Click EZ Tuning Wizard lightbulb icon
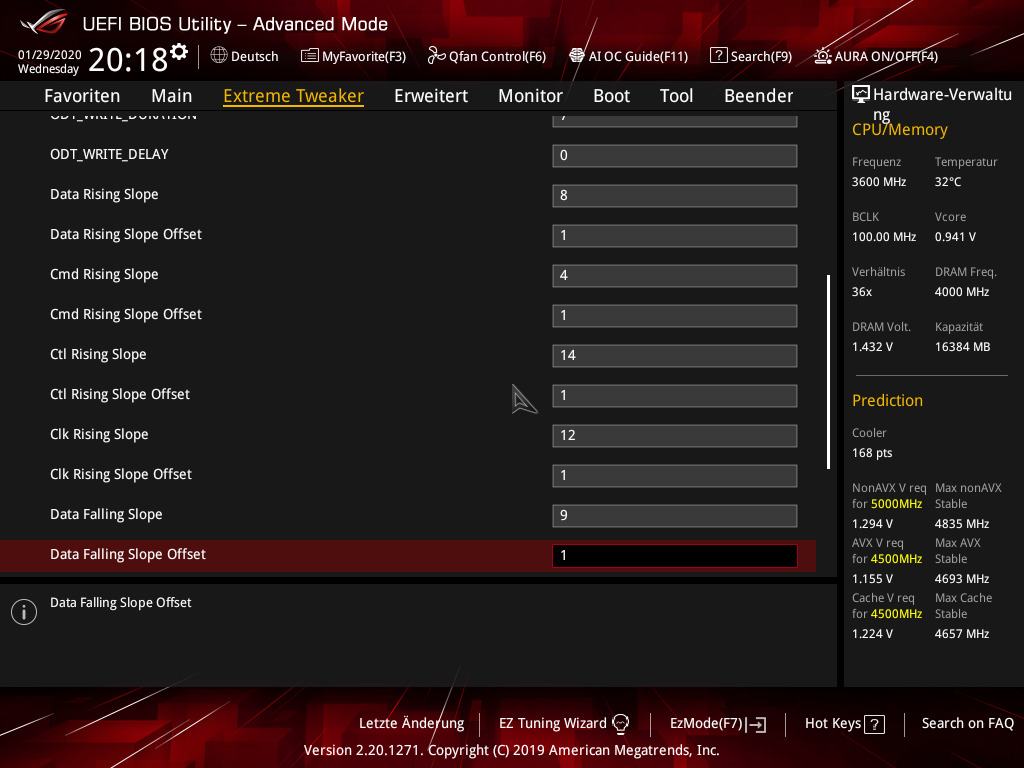1024x768 pixels. [x=620, y=724]
